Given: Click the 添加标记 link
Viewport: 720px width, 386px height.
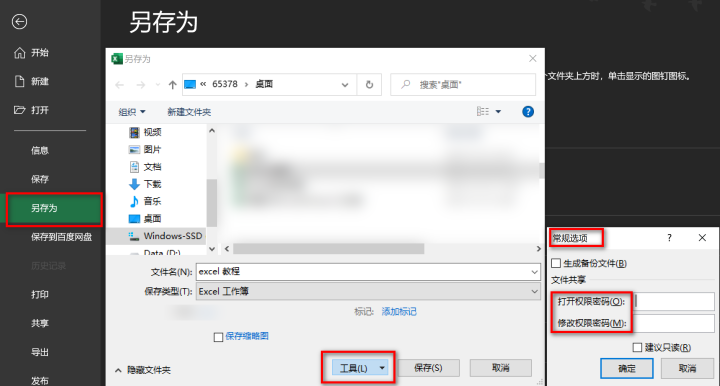Looking at the screenshot, I should point(399,312).
